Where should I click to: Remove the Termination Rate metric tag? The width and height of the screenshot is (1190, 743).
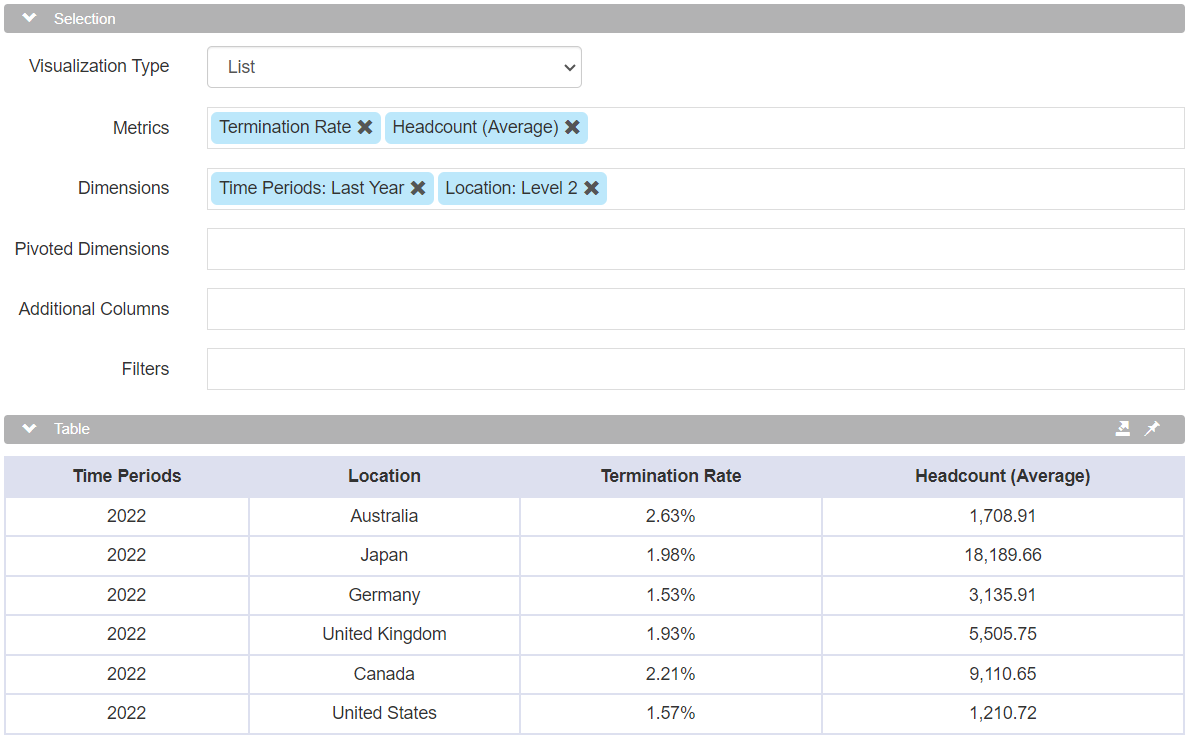tap(365, 127)
